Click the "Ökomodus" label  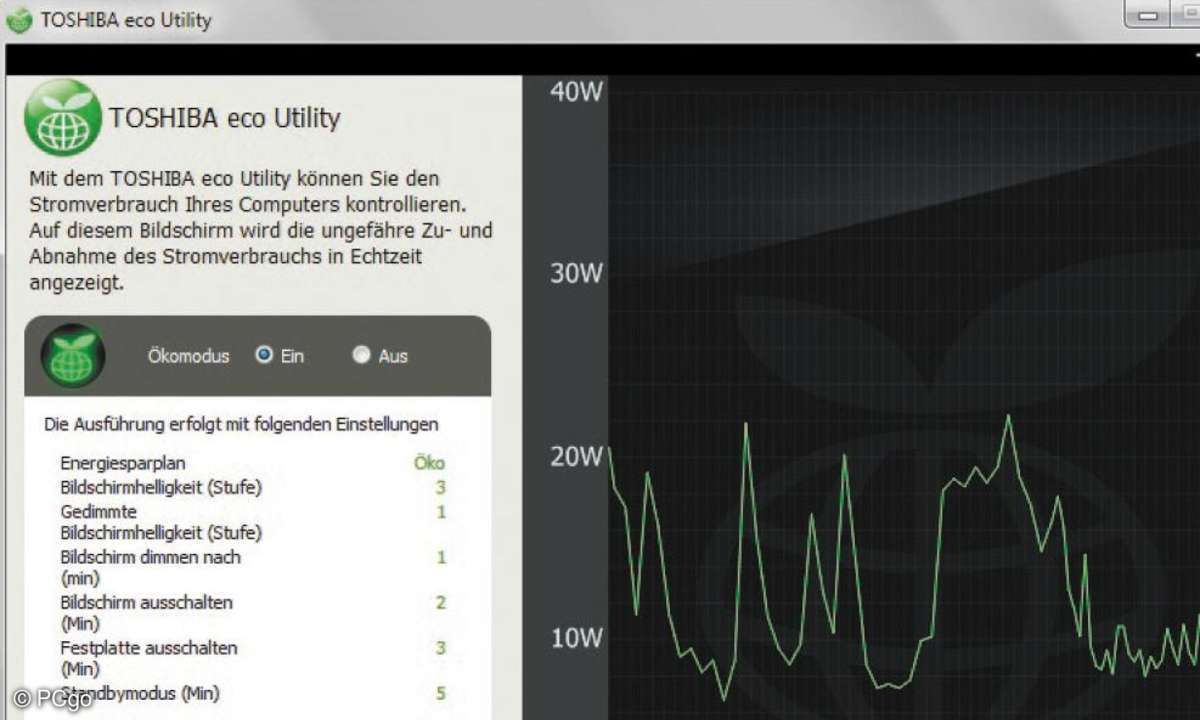pos(189,356)
